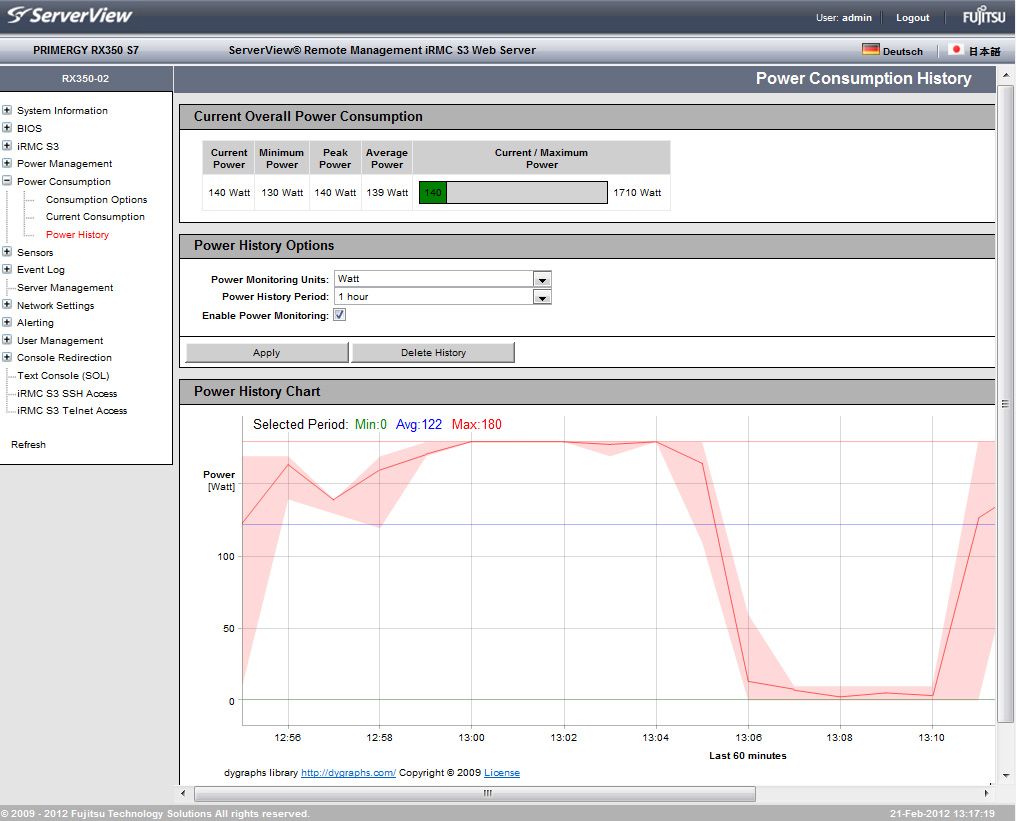Image resolution: width=1017 pixels, height=821 pixels.
Task: Click the Event Log tree label
Action: tap(41, 270)
